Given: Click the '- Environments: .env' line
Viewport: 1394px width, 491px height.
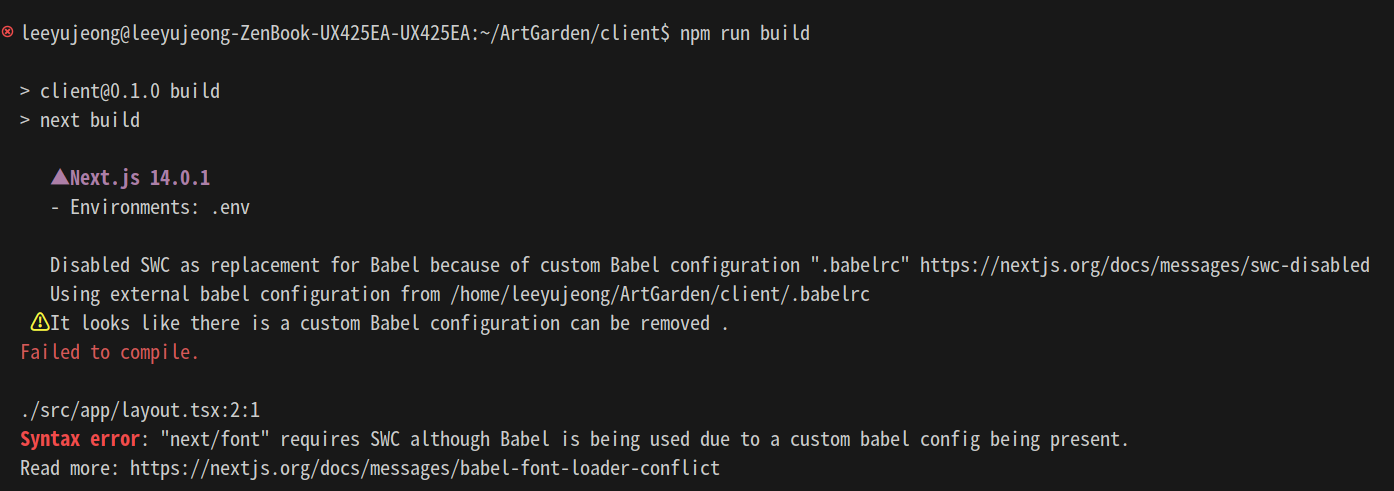Looking at the screenshot, I should coord(150,208).
